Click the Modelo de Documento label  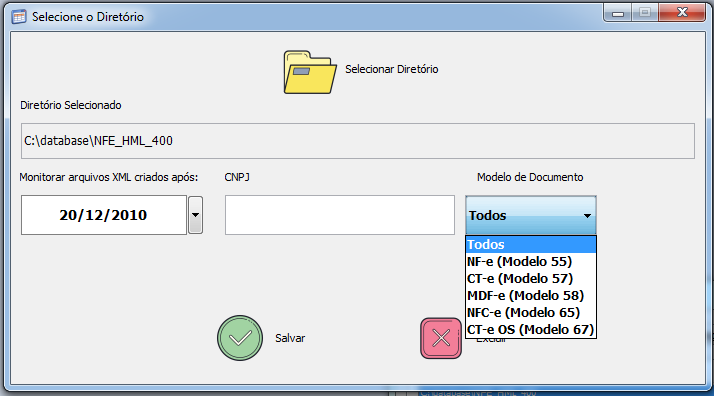point(530,178)
